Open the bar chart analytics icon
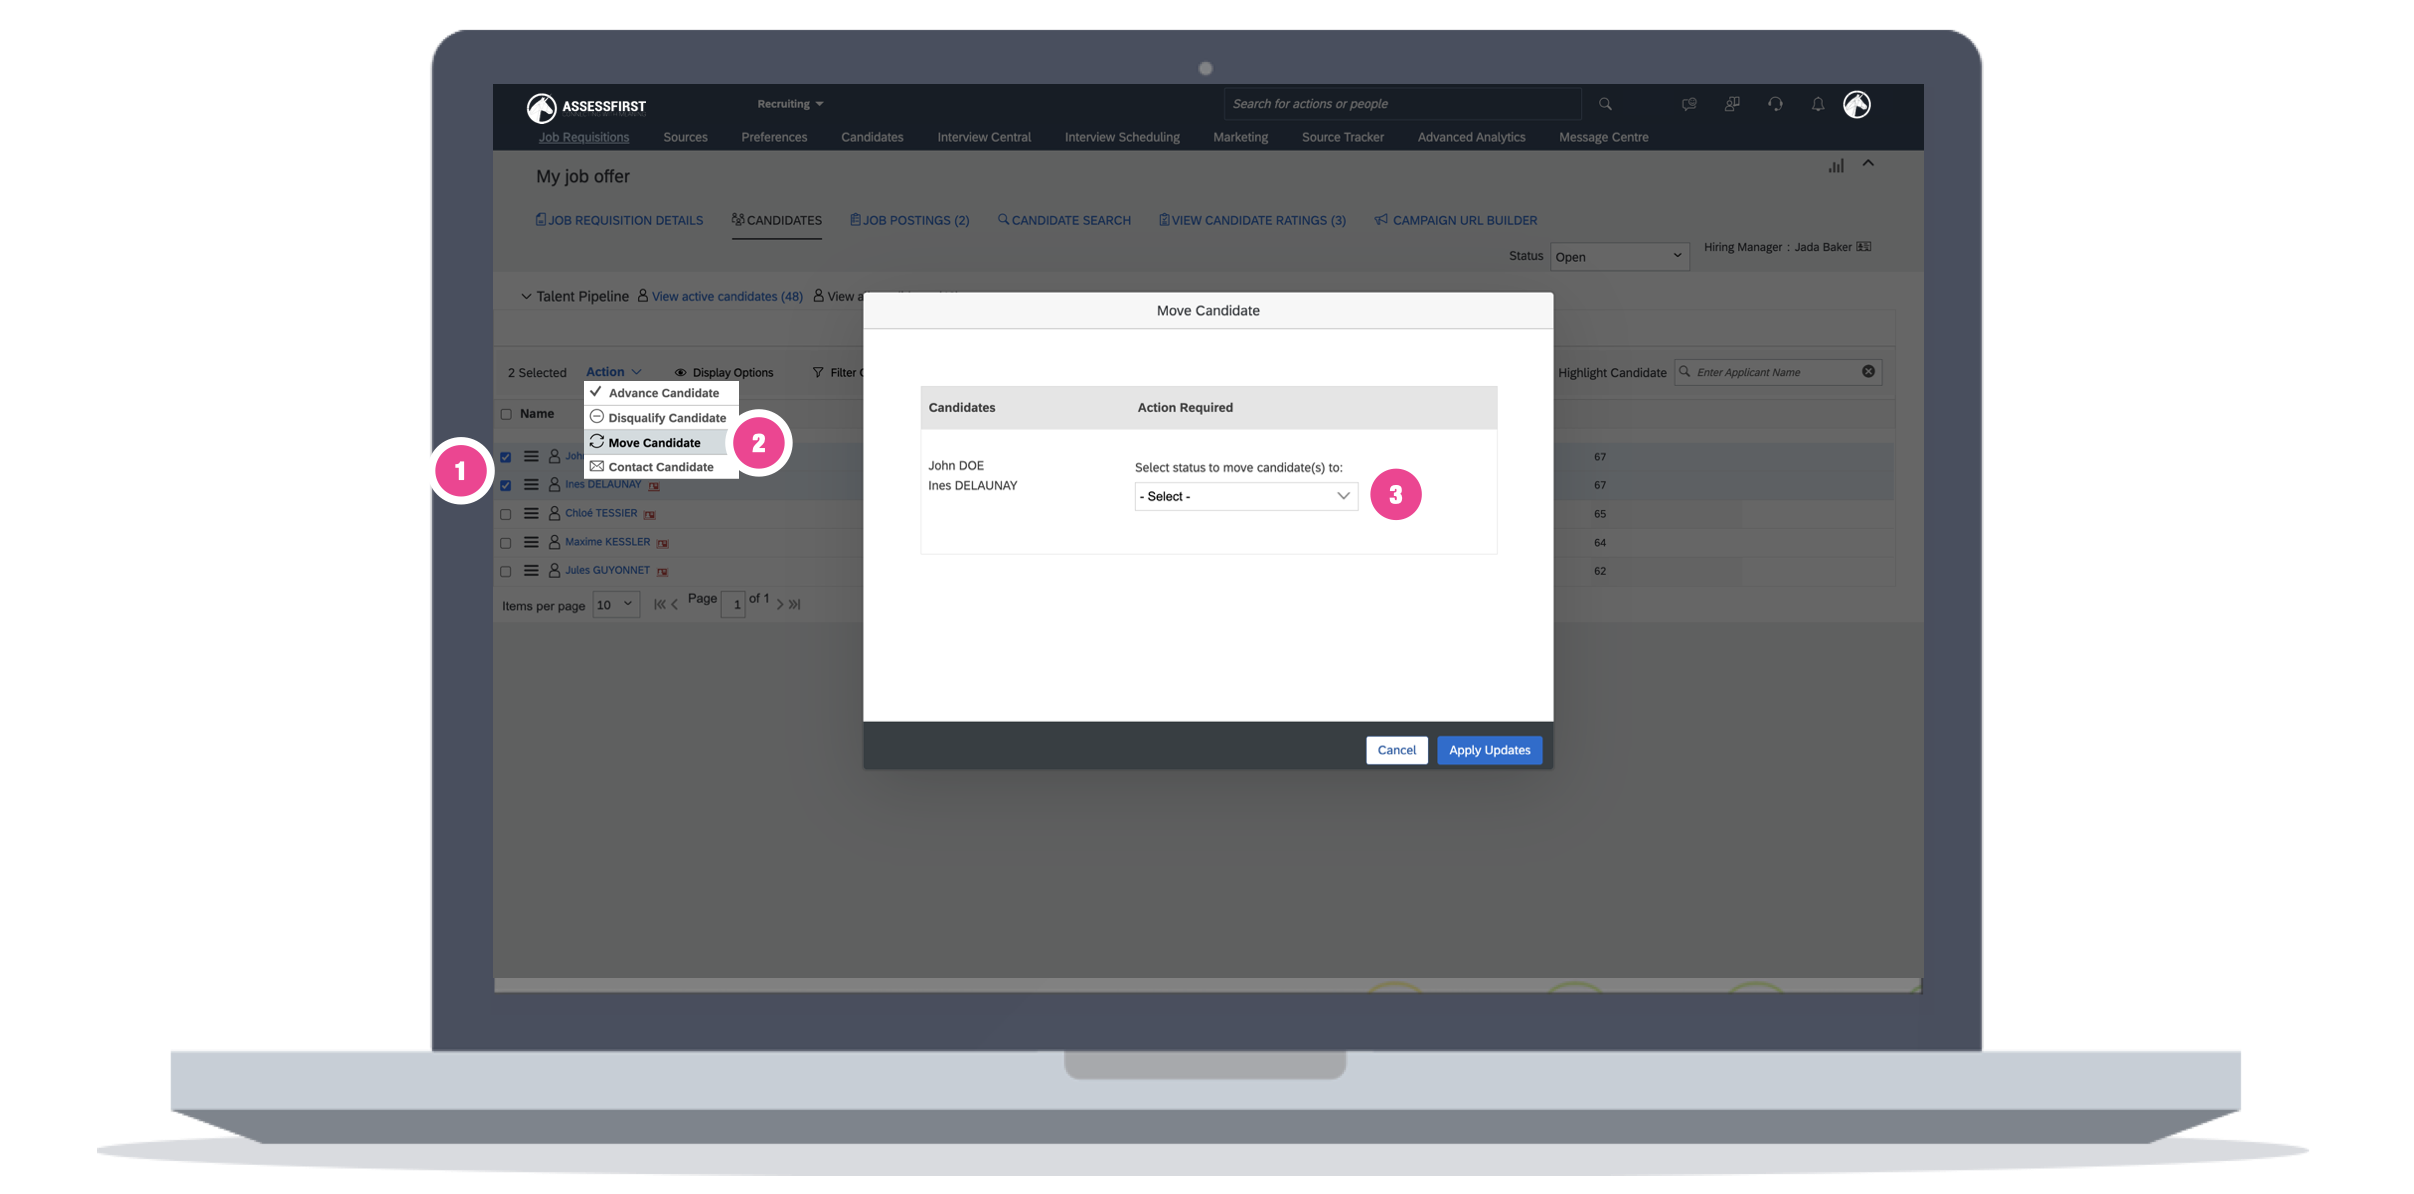This screenshot has width=2414, height=1194. click(x=1836, y=166)
